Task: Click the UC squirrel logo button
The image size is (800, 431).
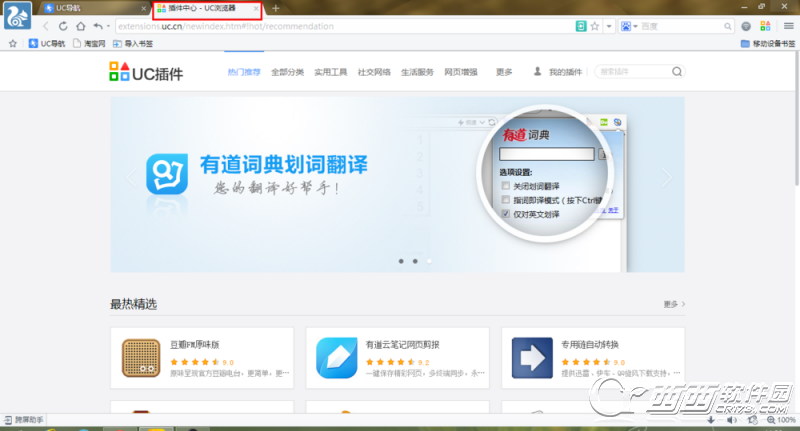Action: 17,16
